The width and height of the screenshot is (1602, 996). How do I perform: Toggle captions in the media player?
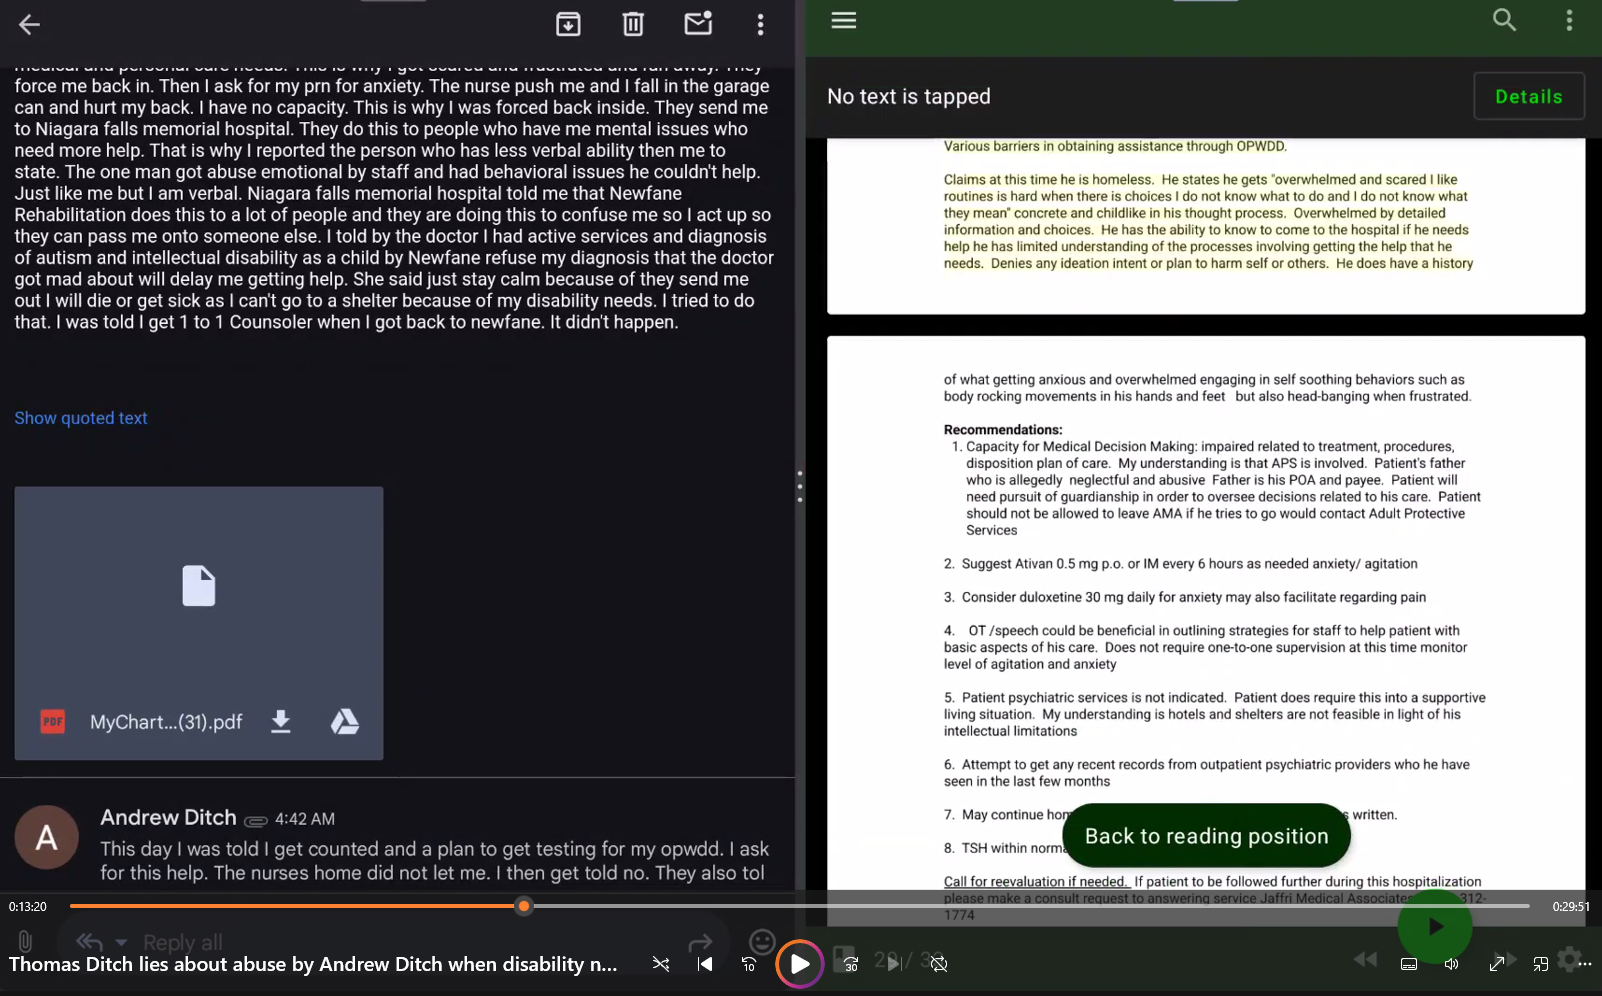[x=1408, y=964]
